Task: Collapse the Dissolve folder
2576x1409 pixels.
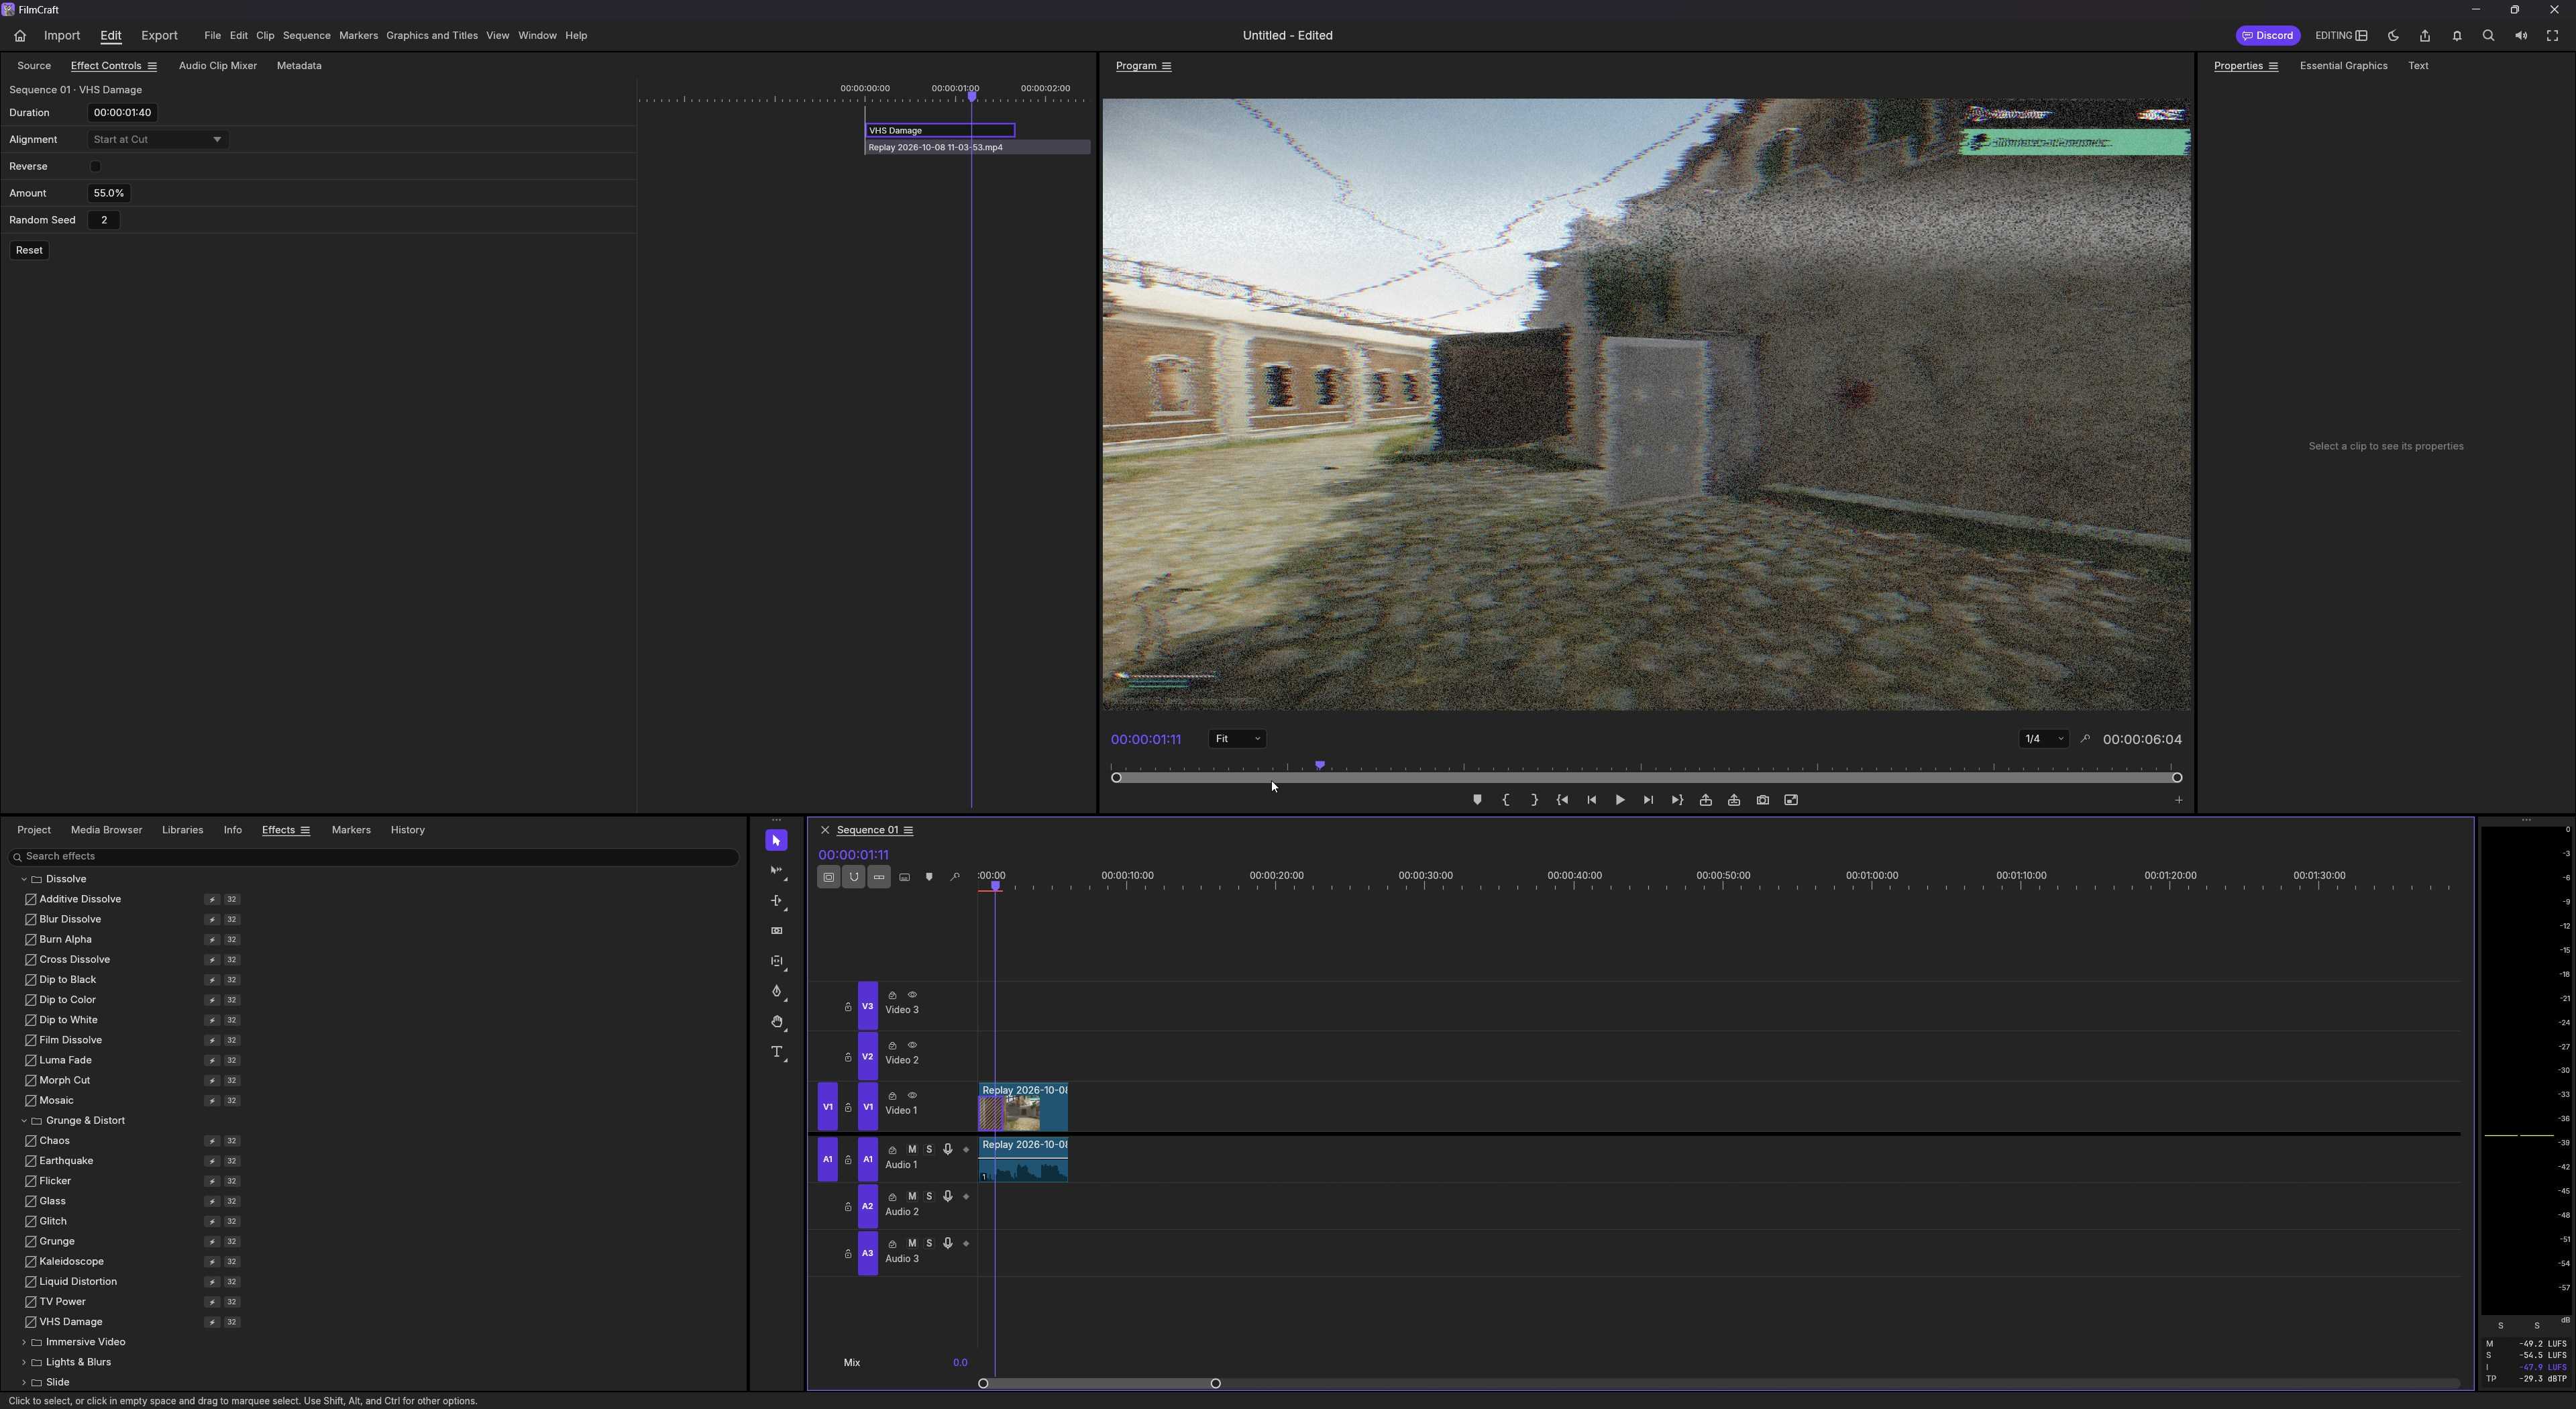Action: click(24, 879)
